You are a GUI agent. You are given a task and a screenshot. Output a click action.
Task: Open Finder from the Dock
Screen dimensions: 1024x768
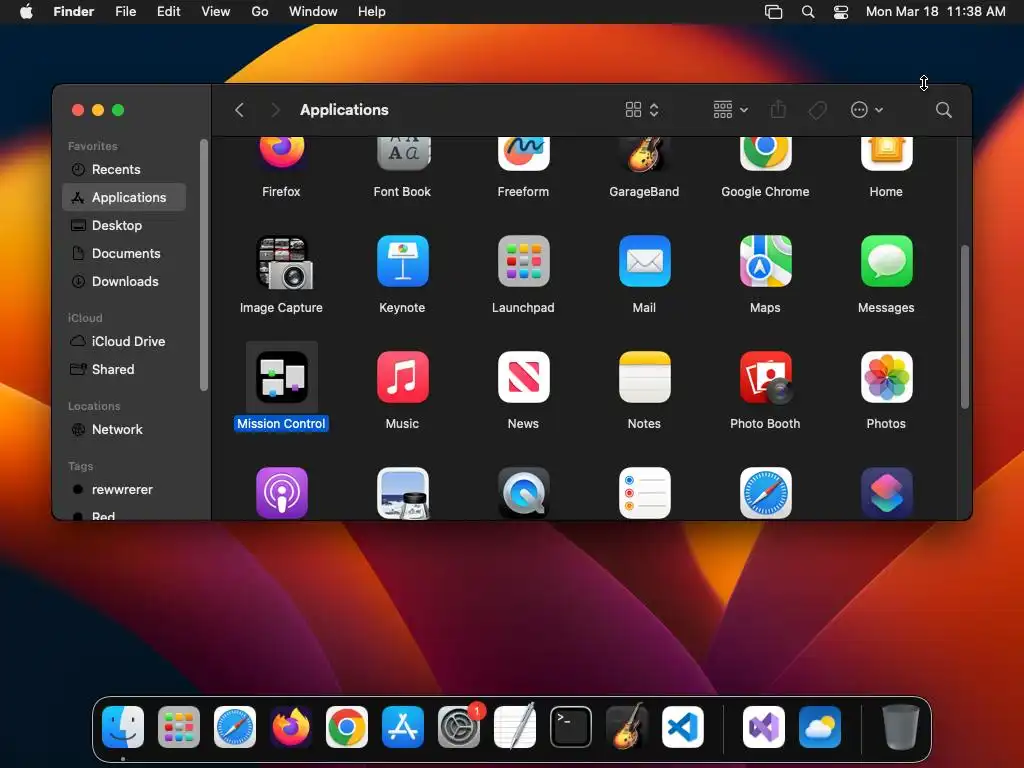point(123,727)
